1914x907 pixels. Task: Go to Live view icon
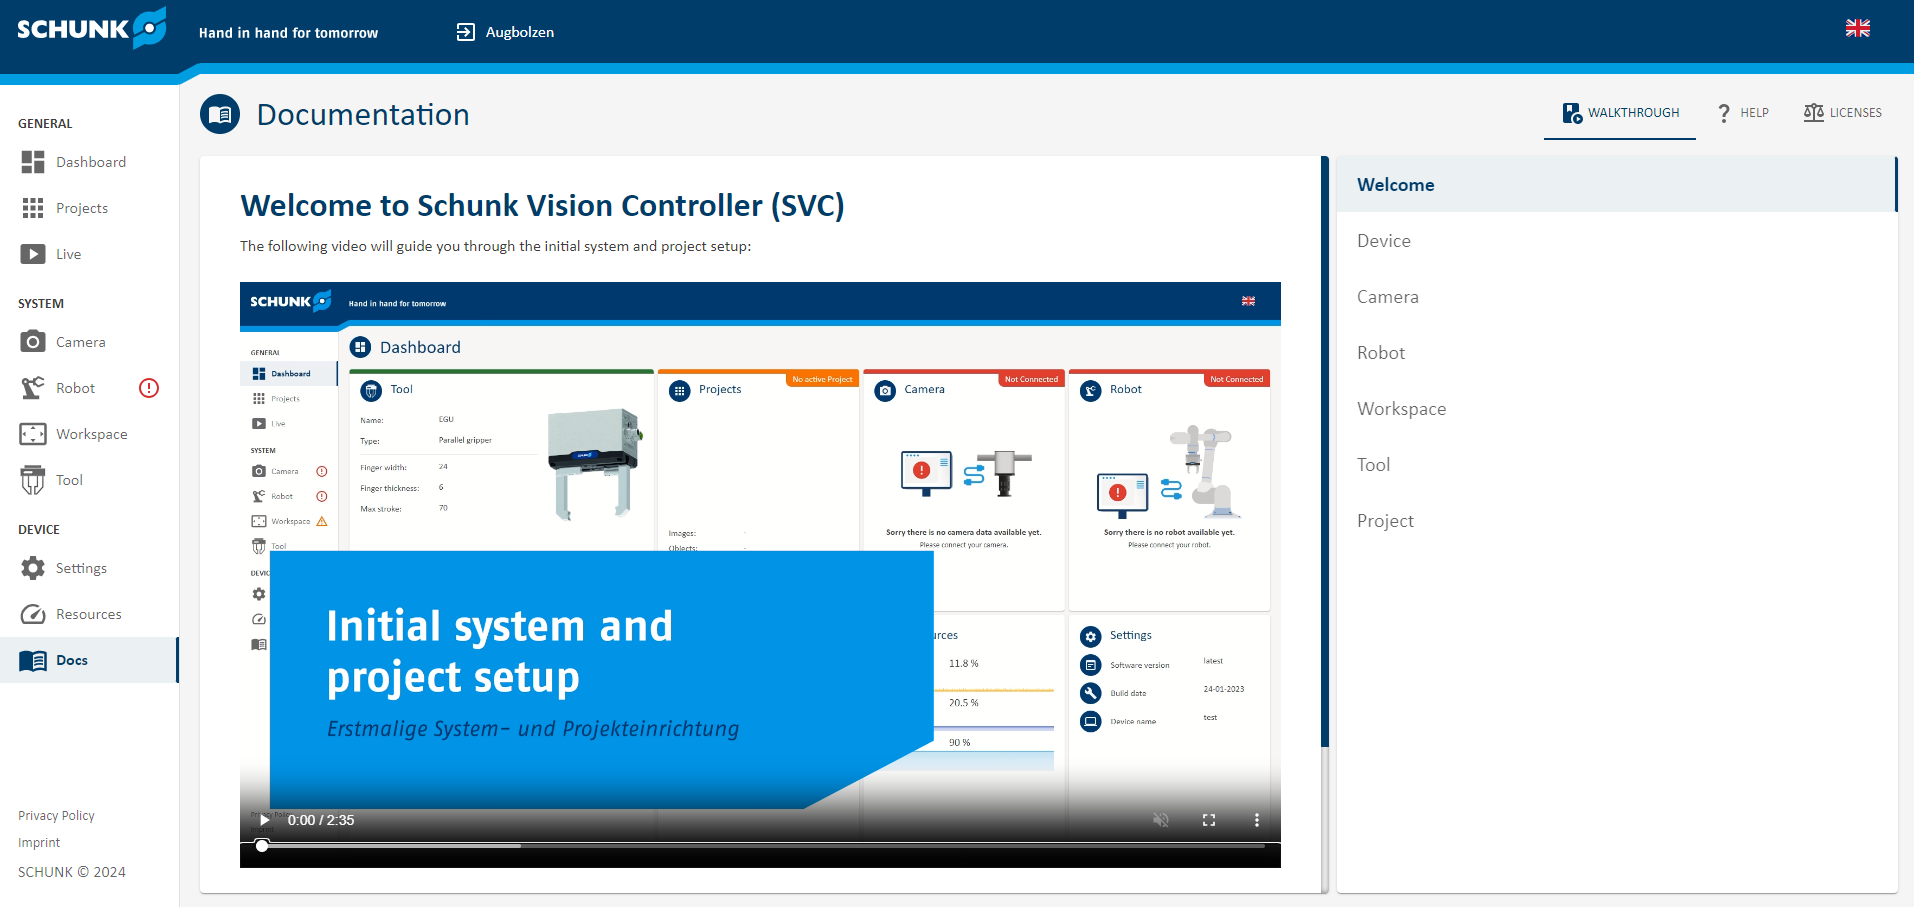pos(33,254)
